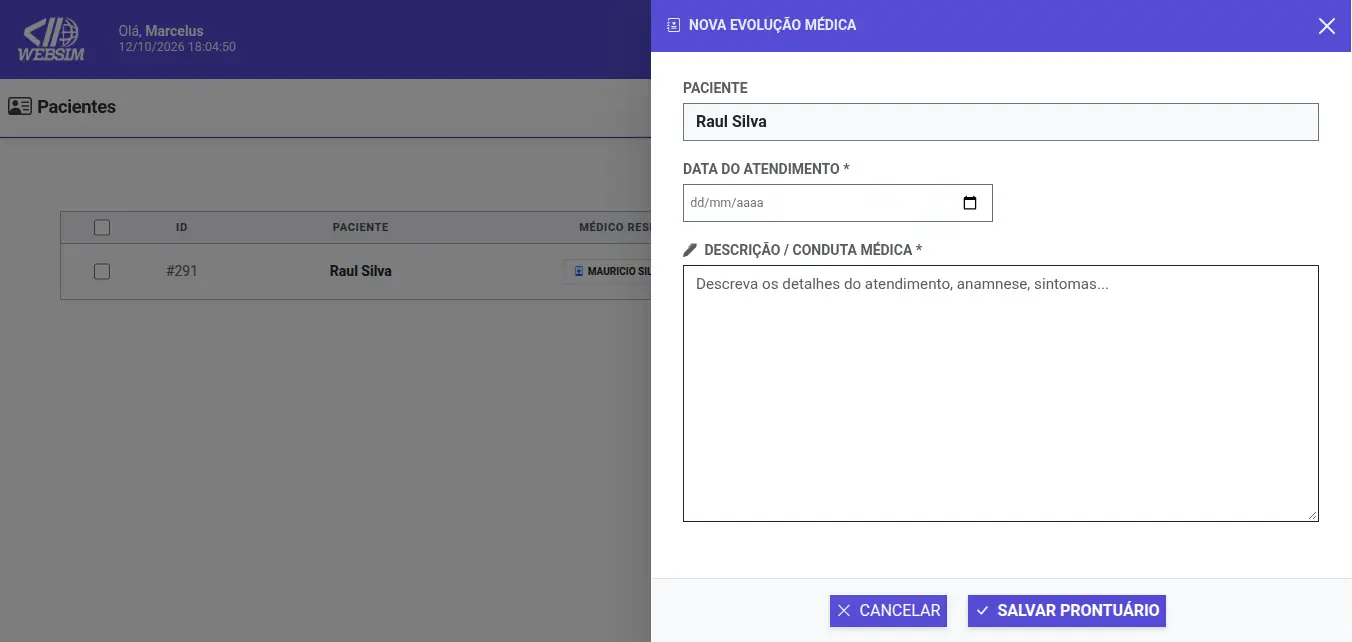
Task: Click the WEBSIM logo
Action: 53,39
